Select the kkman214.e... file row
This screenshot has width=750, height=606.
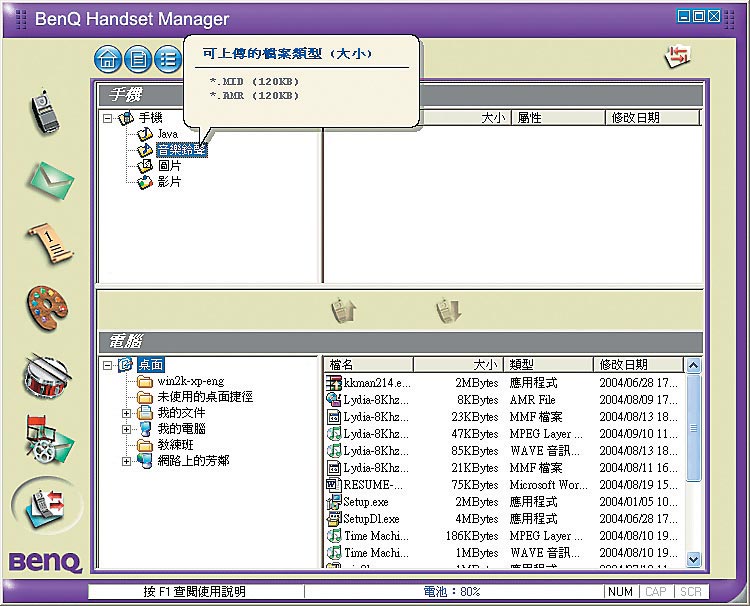point(502,383)
